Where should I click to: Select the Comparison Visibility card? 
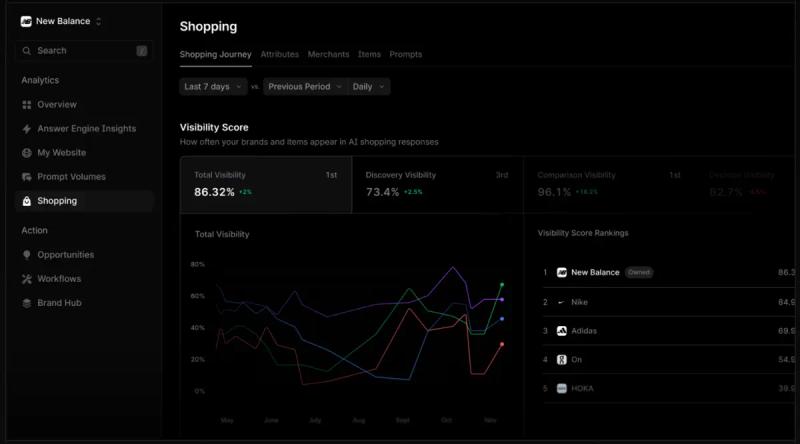pos(608,185)
